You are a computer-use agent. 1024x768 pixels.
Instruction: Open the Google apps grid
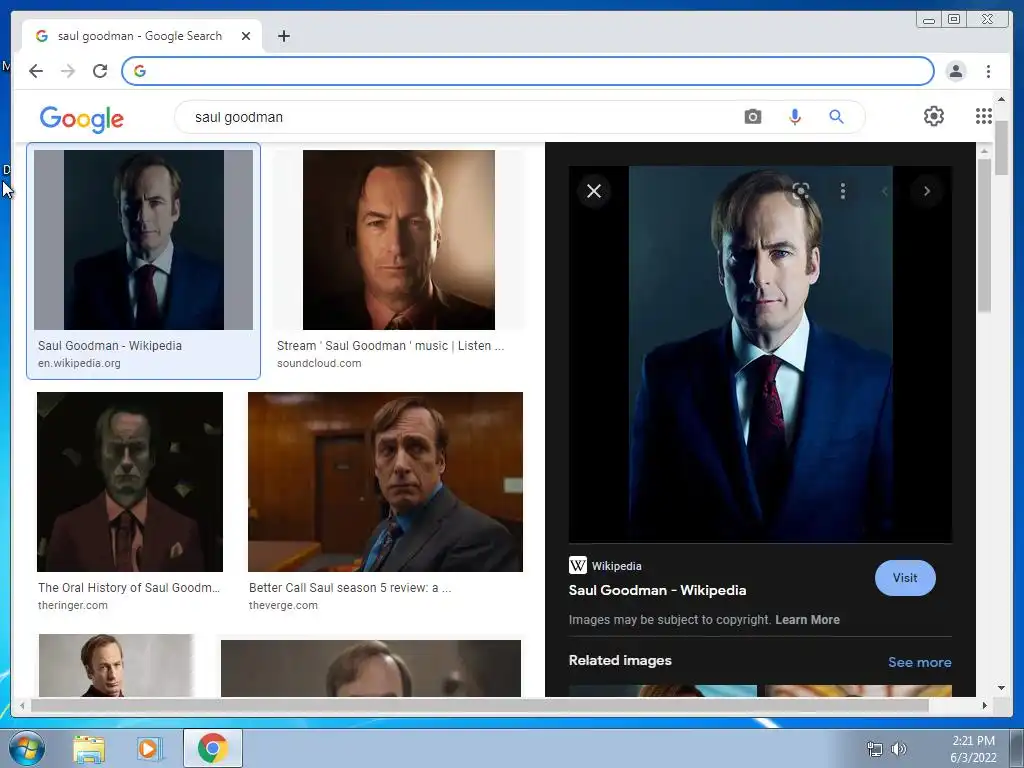[x=984, y=116]
